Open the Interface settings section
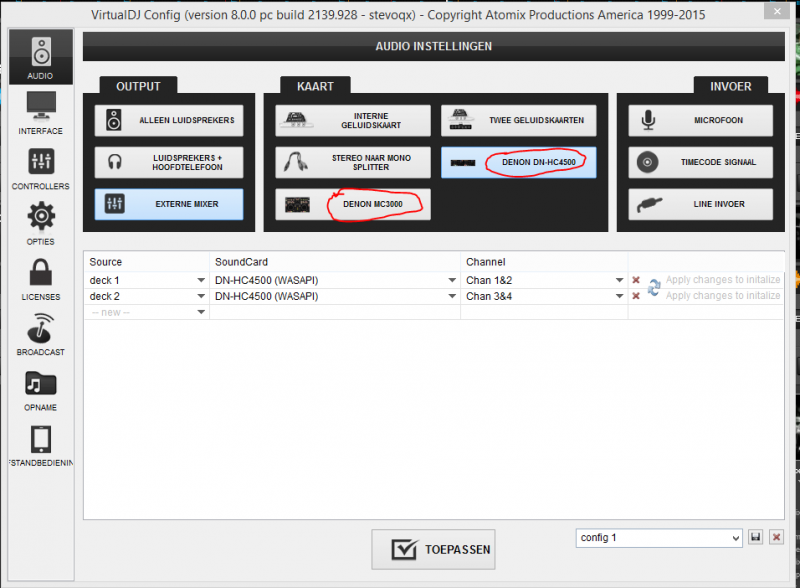 pos(41,113)
